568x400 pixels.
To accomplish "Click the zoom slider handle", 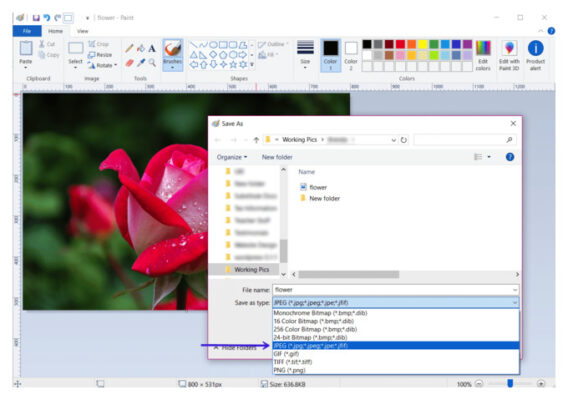I will pos(510,383).
